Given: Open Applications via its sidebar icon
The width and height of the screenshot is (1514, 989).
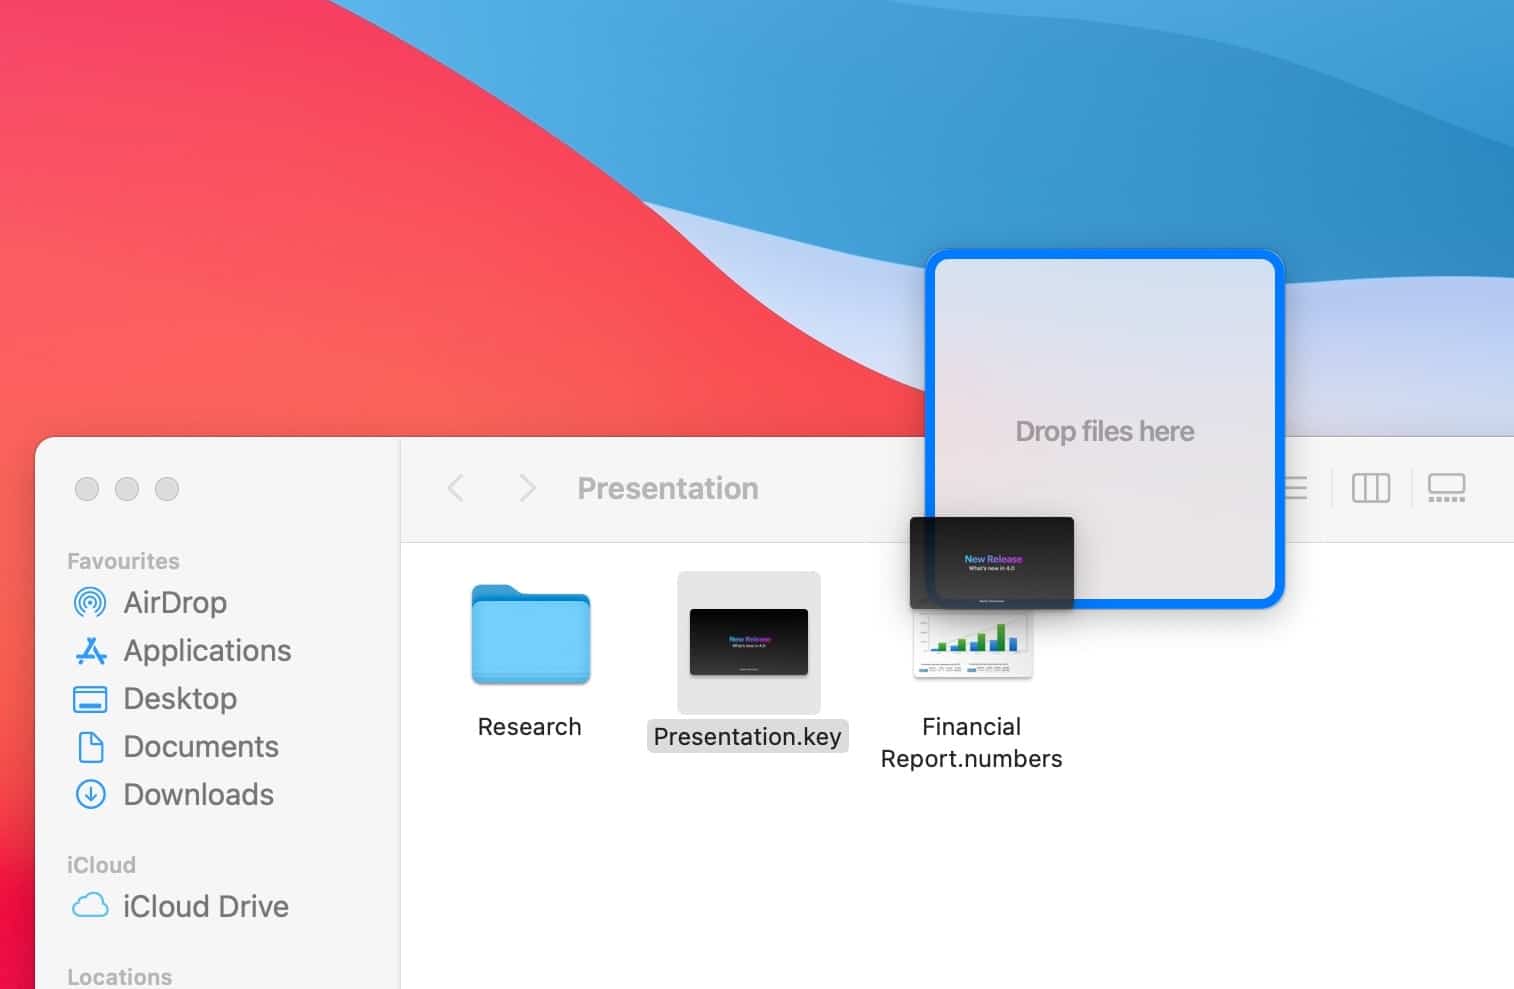Looking at the screenshot, I should [x=205, y=650].
